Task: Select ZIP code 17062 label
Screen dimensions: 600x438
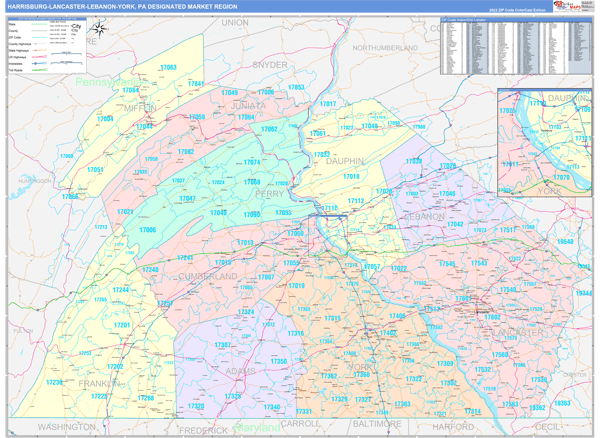Action: tap(269, 129)
